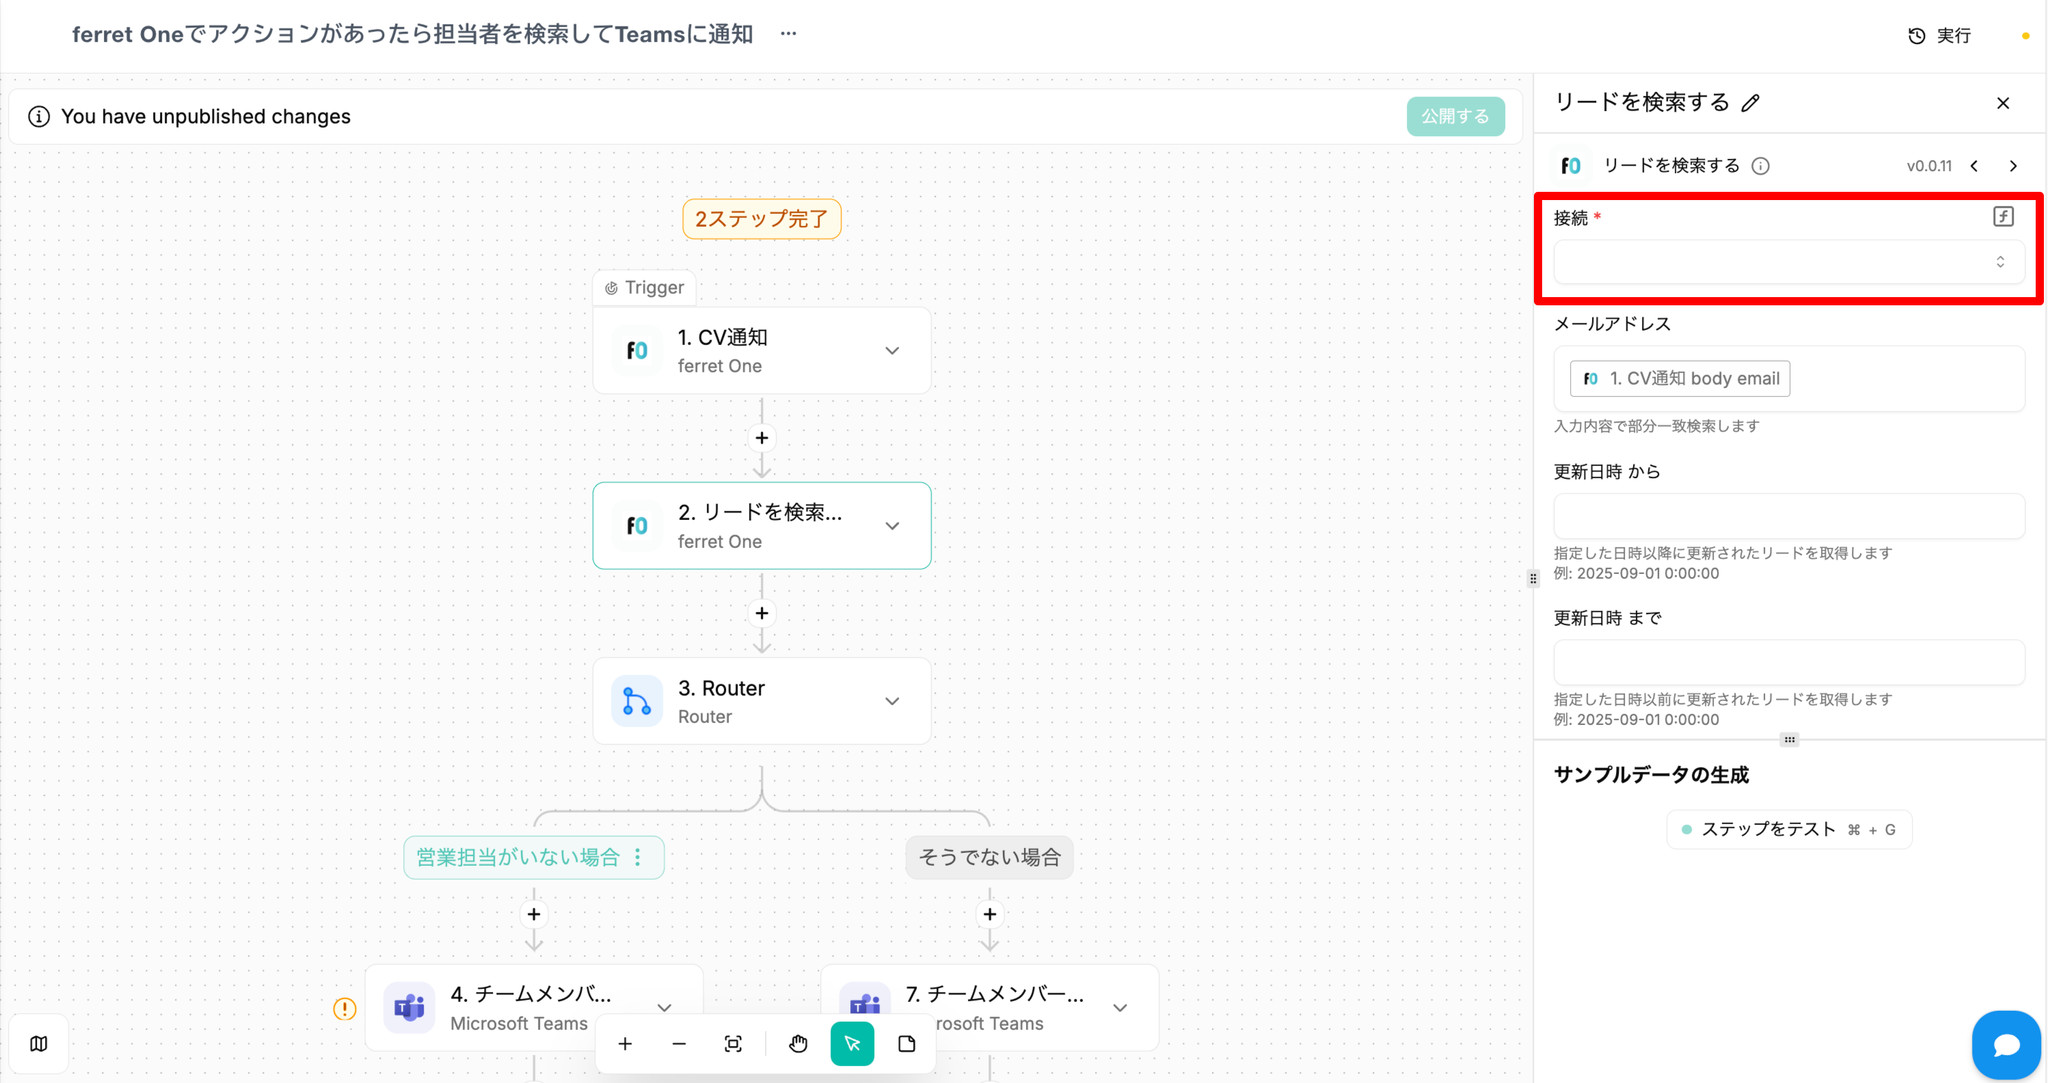Viewport: 2048px width, 1083px height.
Task: Click the 公開する publish button
Action: point(1455,116)
